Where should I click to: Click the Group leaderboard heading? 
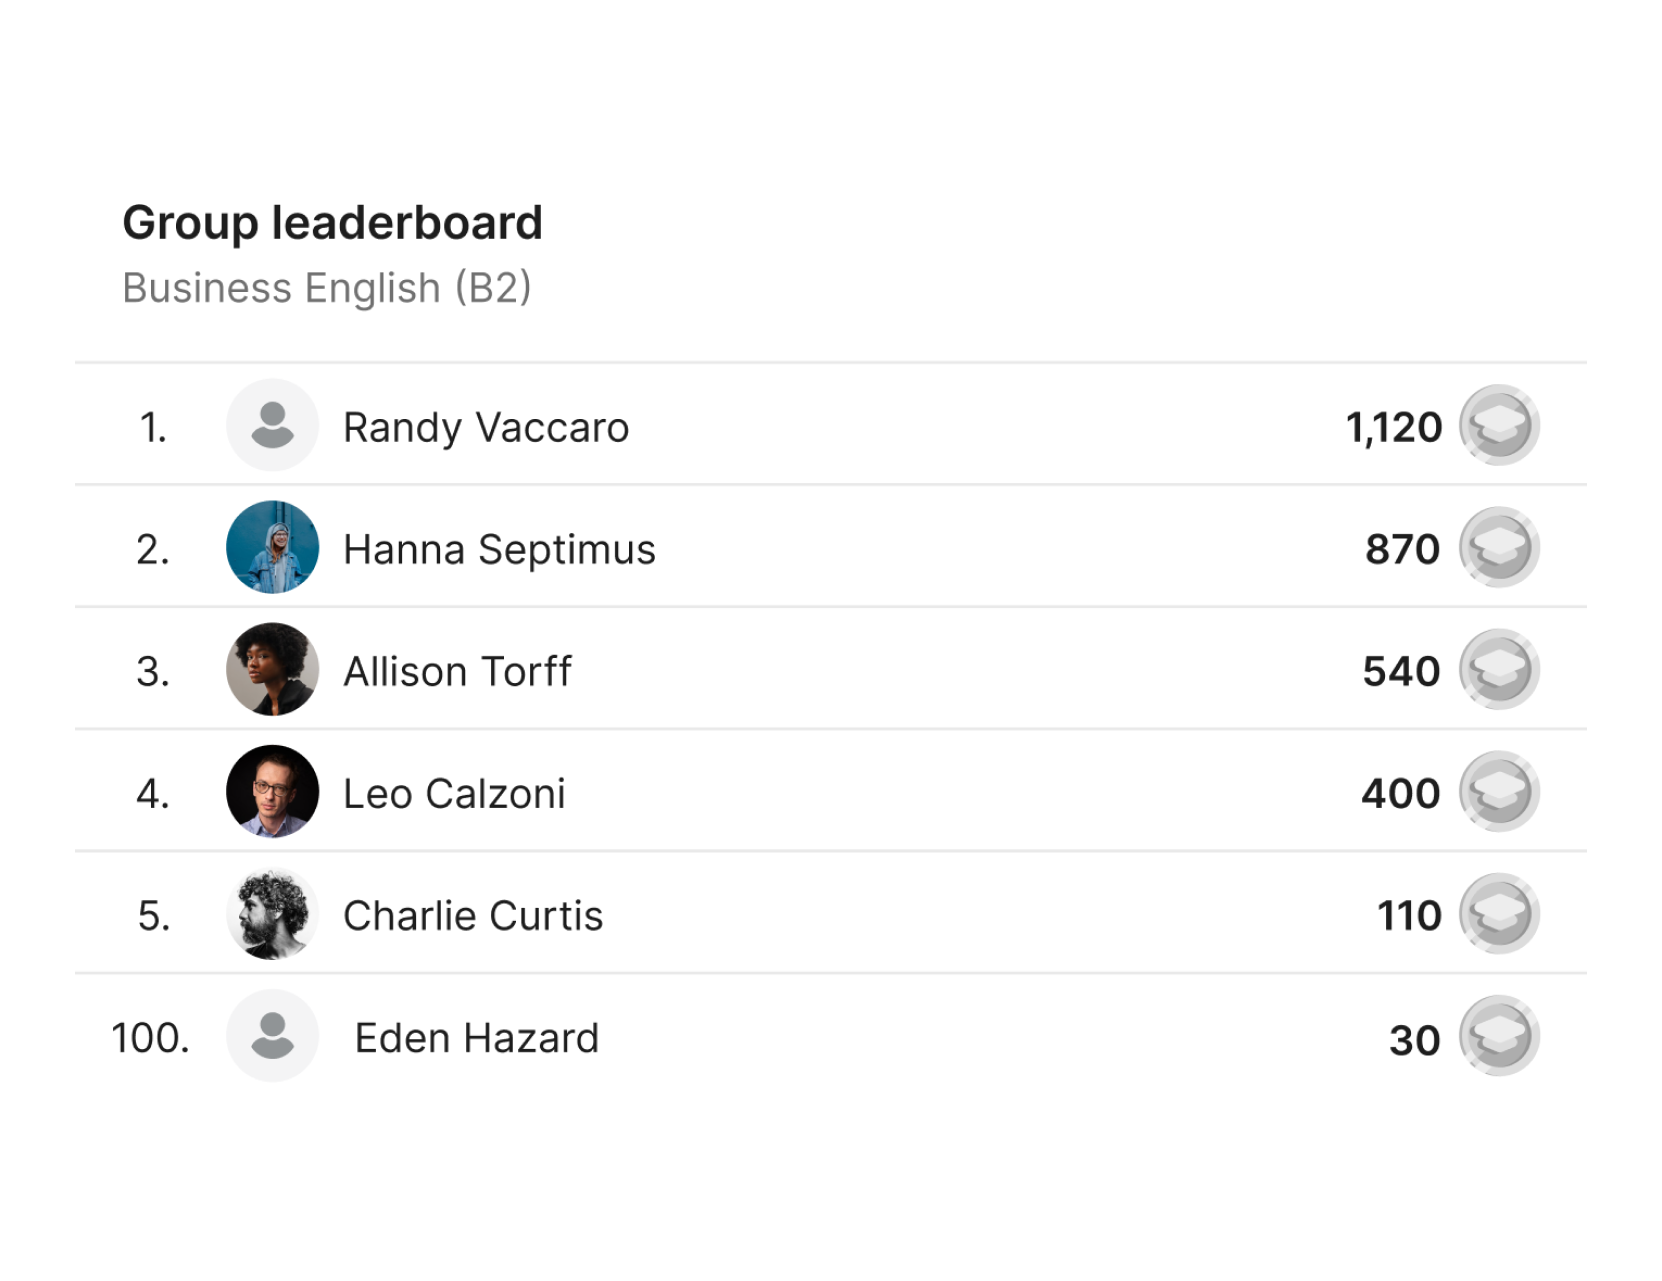click(332, 222)
